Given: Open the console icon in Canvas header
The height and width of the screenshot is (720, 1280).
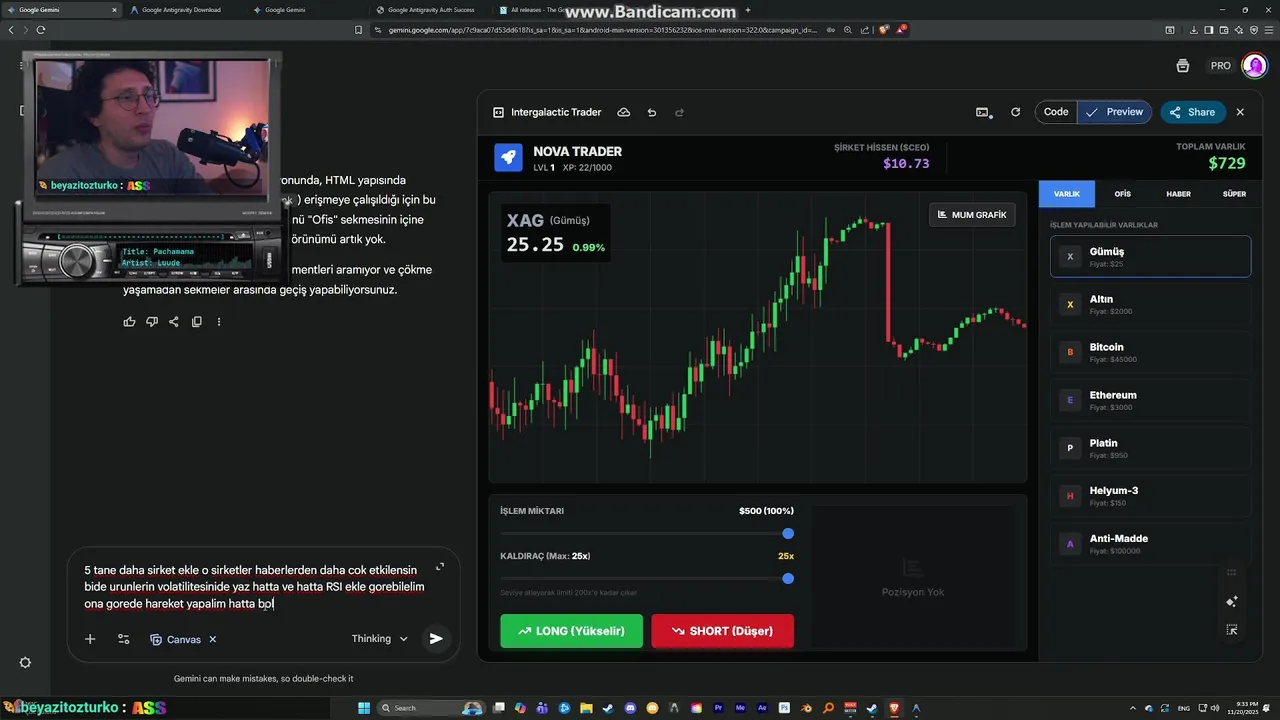Looking at the screenshot, I should pos(983,112).
